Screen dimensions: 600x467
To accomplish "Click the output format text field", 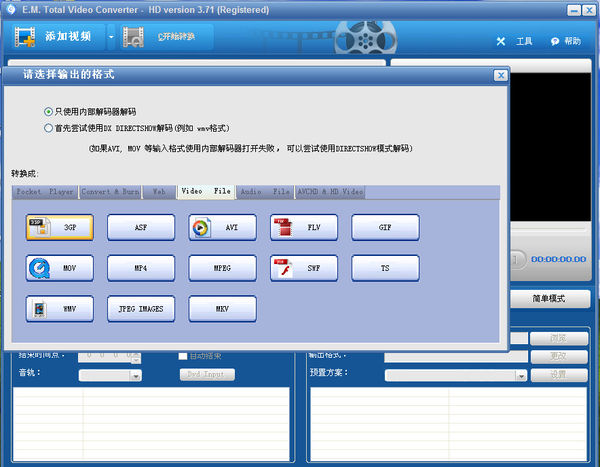I will 456,356.
